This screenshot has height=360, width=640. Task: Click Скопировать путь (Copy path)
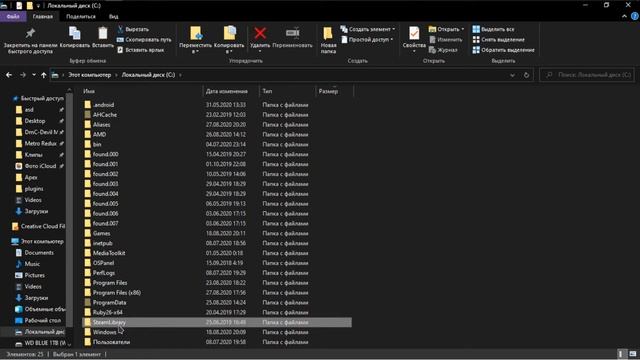click(144, 40)
